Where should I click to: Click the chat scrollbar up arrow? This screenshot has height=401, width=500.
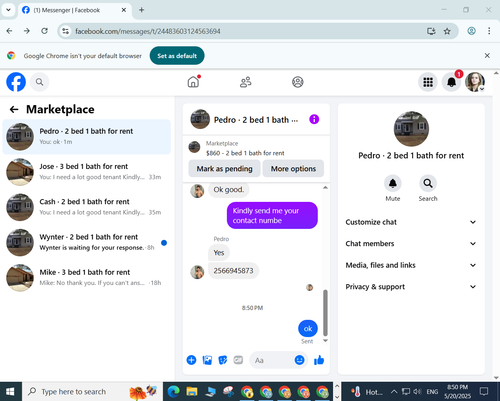[325, 188]
